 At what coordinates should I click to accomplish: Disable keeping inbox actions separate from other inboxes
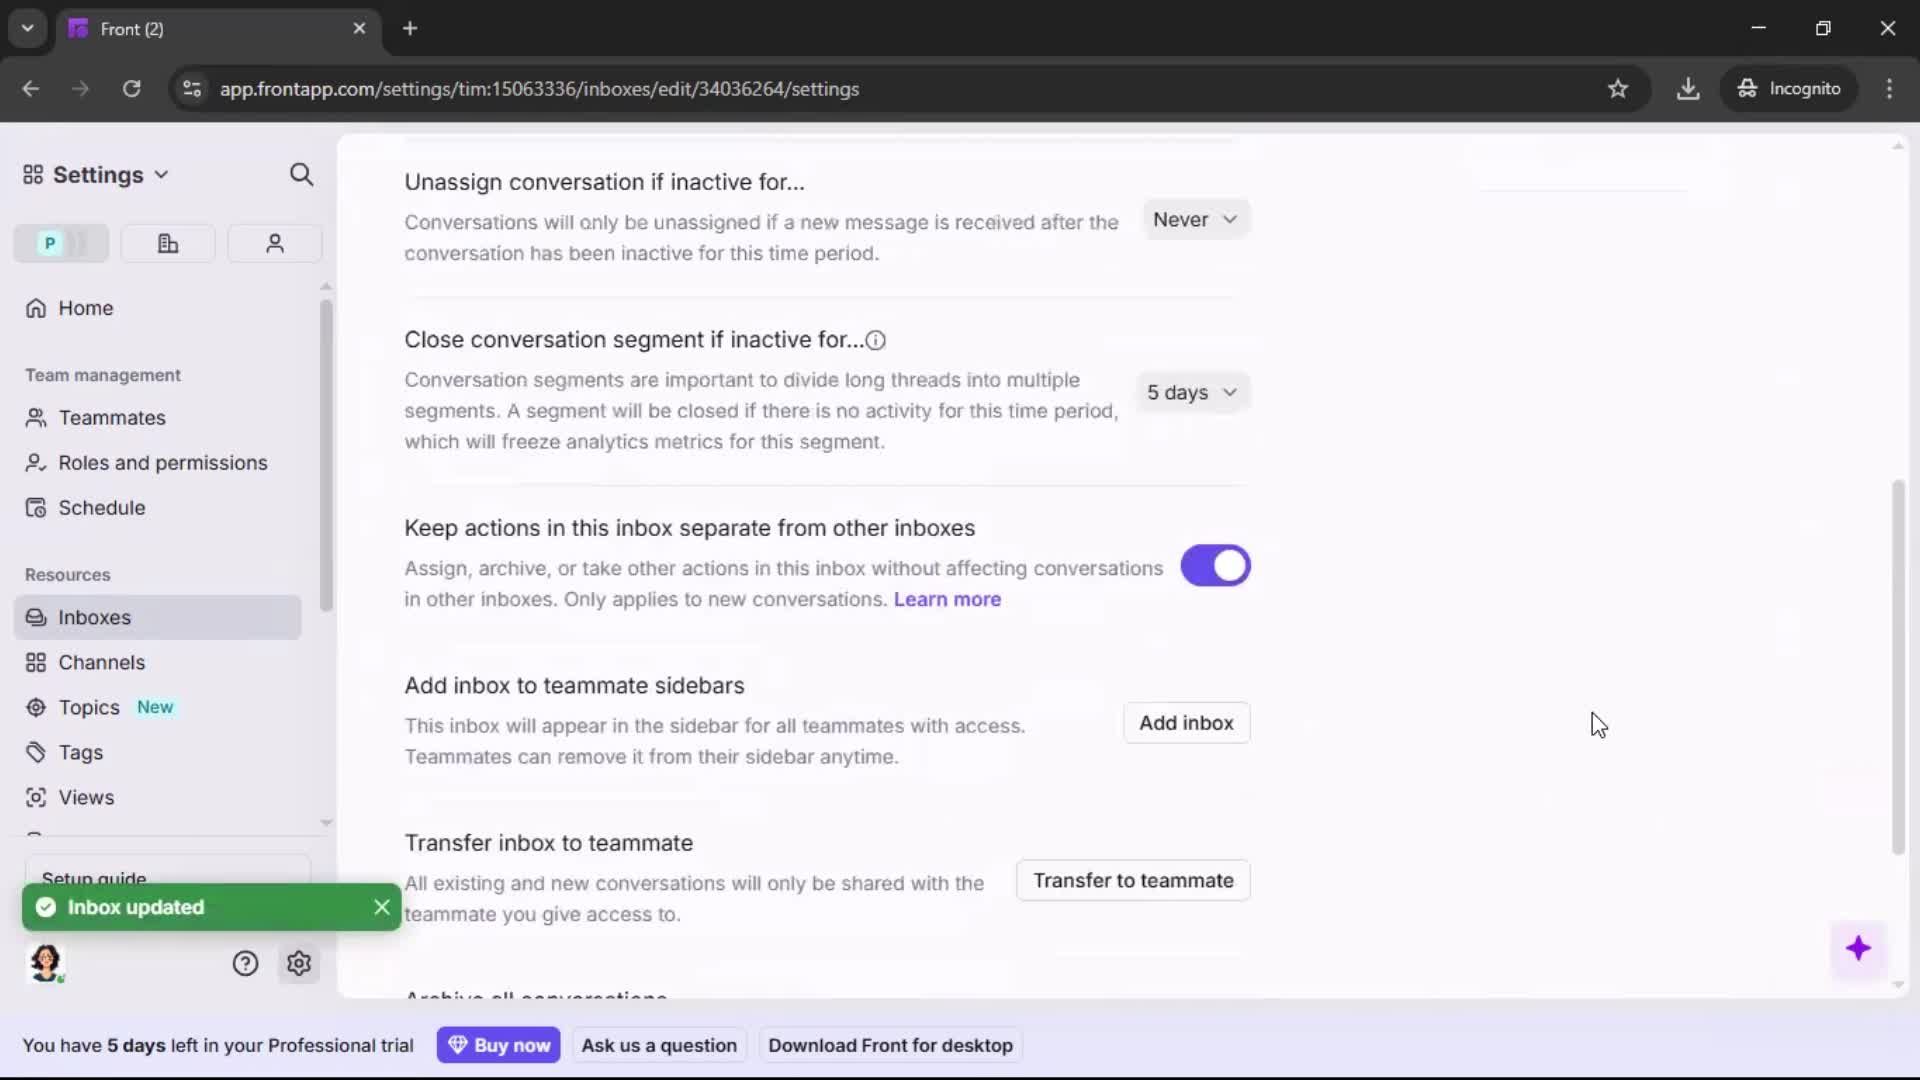1215,566
